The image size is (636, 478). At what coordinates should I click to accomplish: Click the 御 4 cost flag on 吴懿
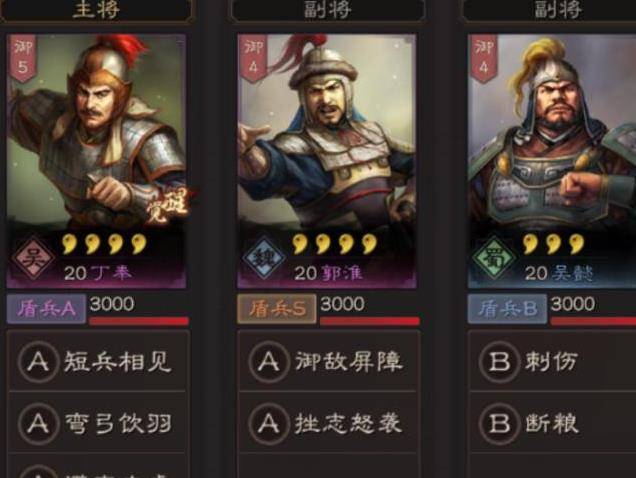(x=483, y=58)
